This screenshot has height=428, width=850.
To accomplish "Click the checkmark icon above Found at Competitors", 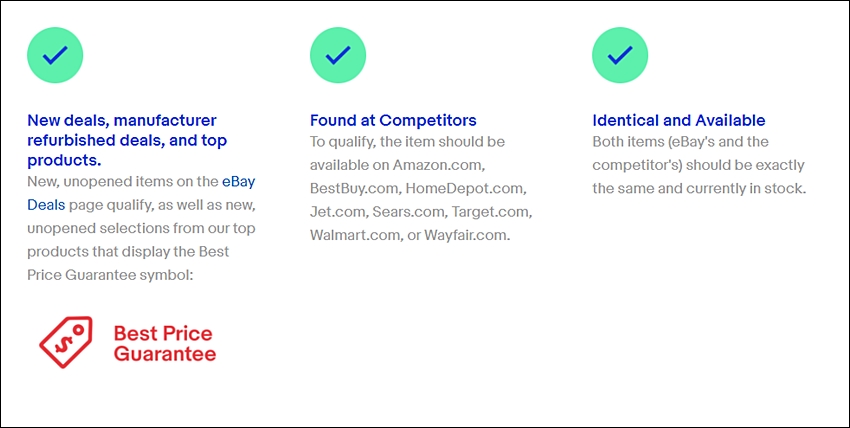I will coord(338,55).
